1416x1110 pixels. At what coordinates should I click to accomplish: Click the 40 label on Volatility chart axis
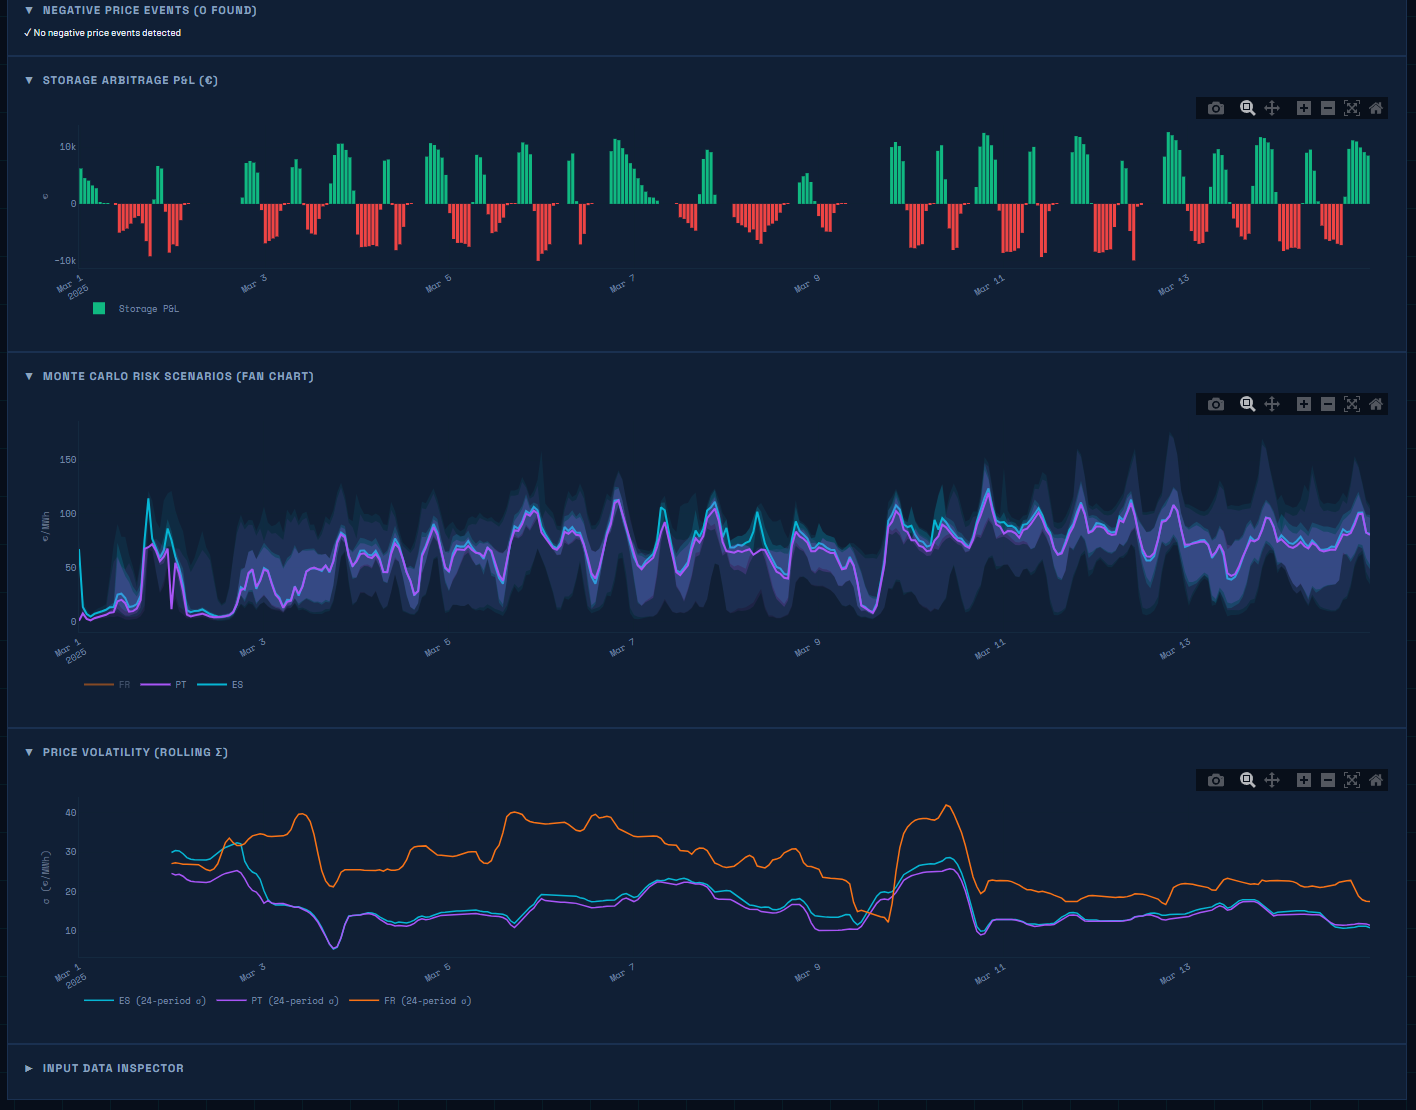tap(71, 813)
